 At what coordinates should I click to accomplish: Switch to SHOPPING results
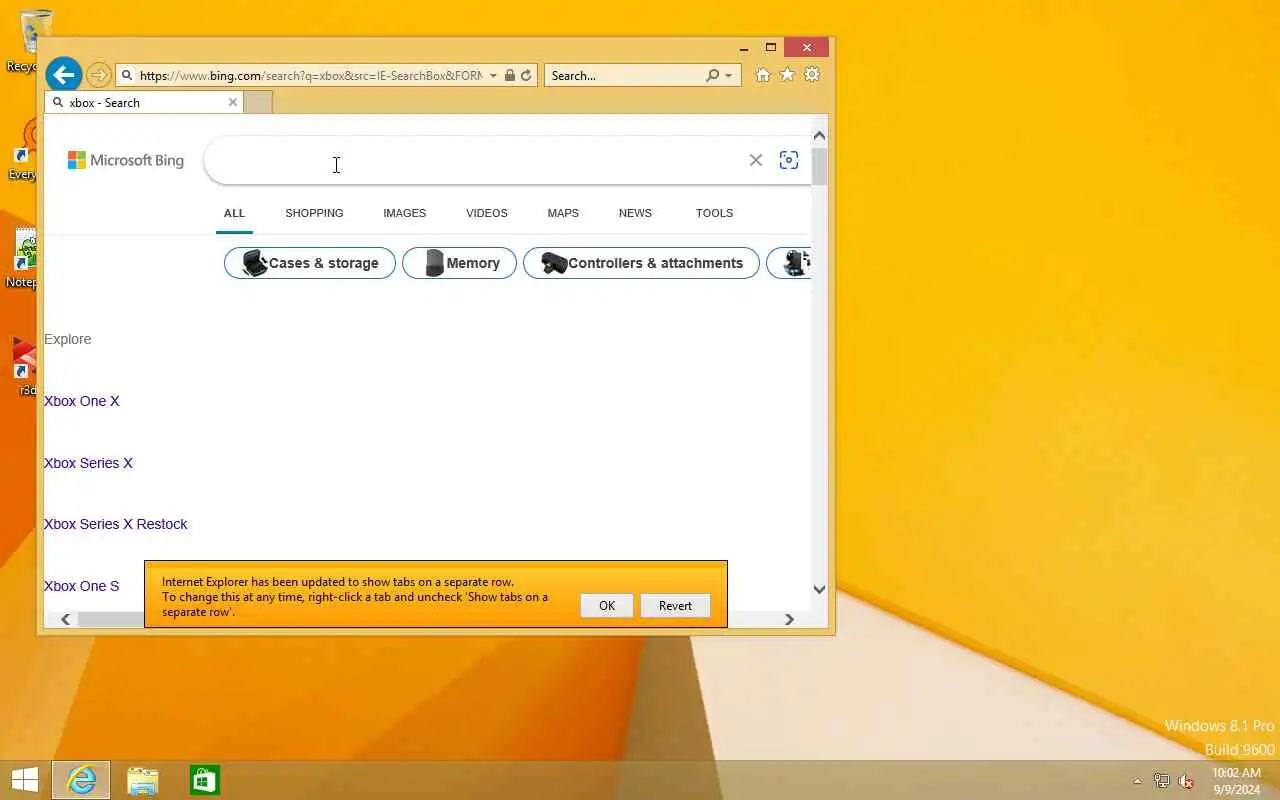pyautogui.click(x=314, y=213)
